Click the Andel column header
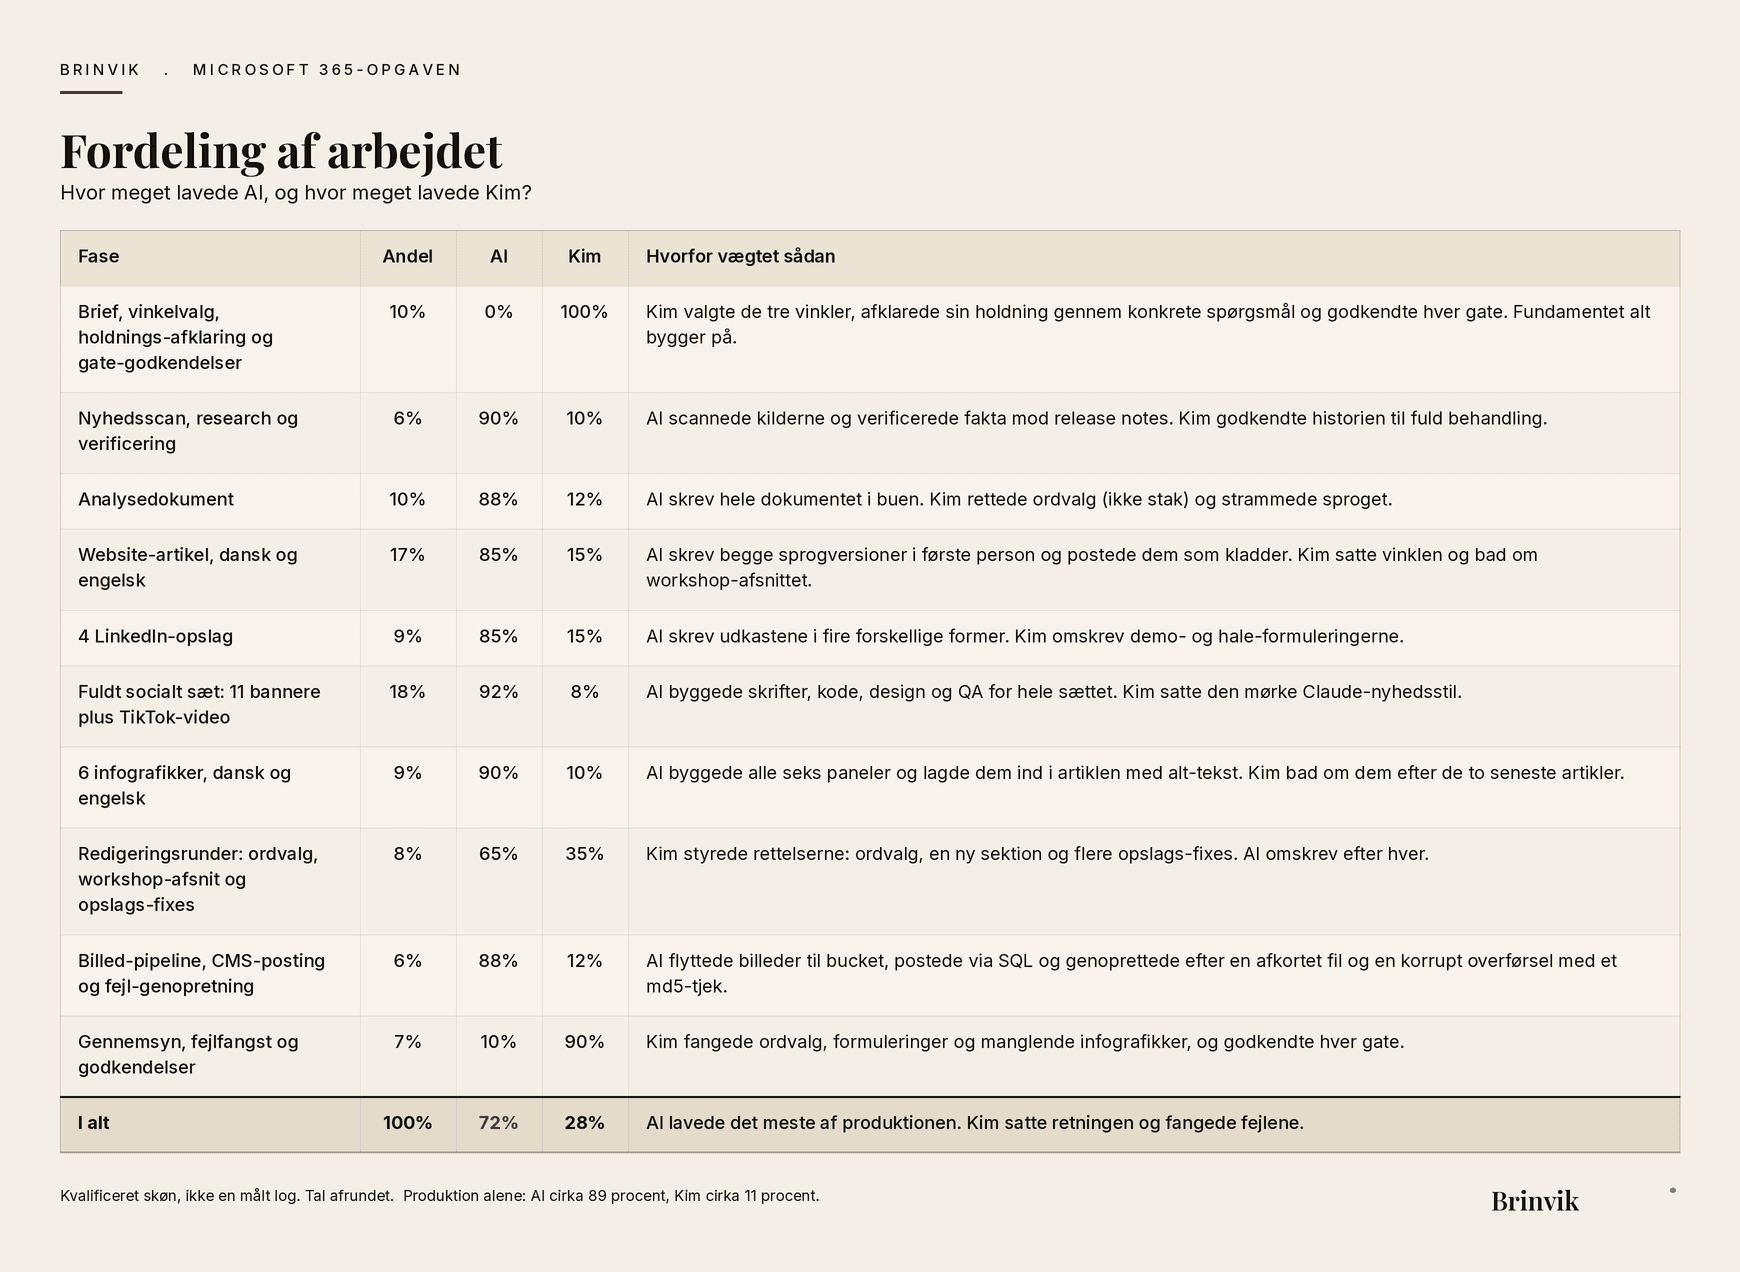The height and width of the screenshot is (1272, 1740). (408, 256)
